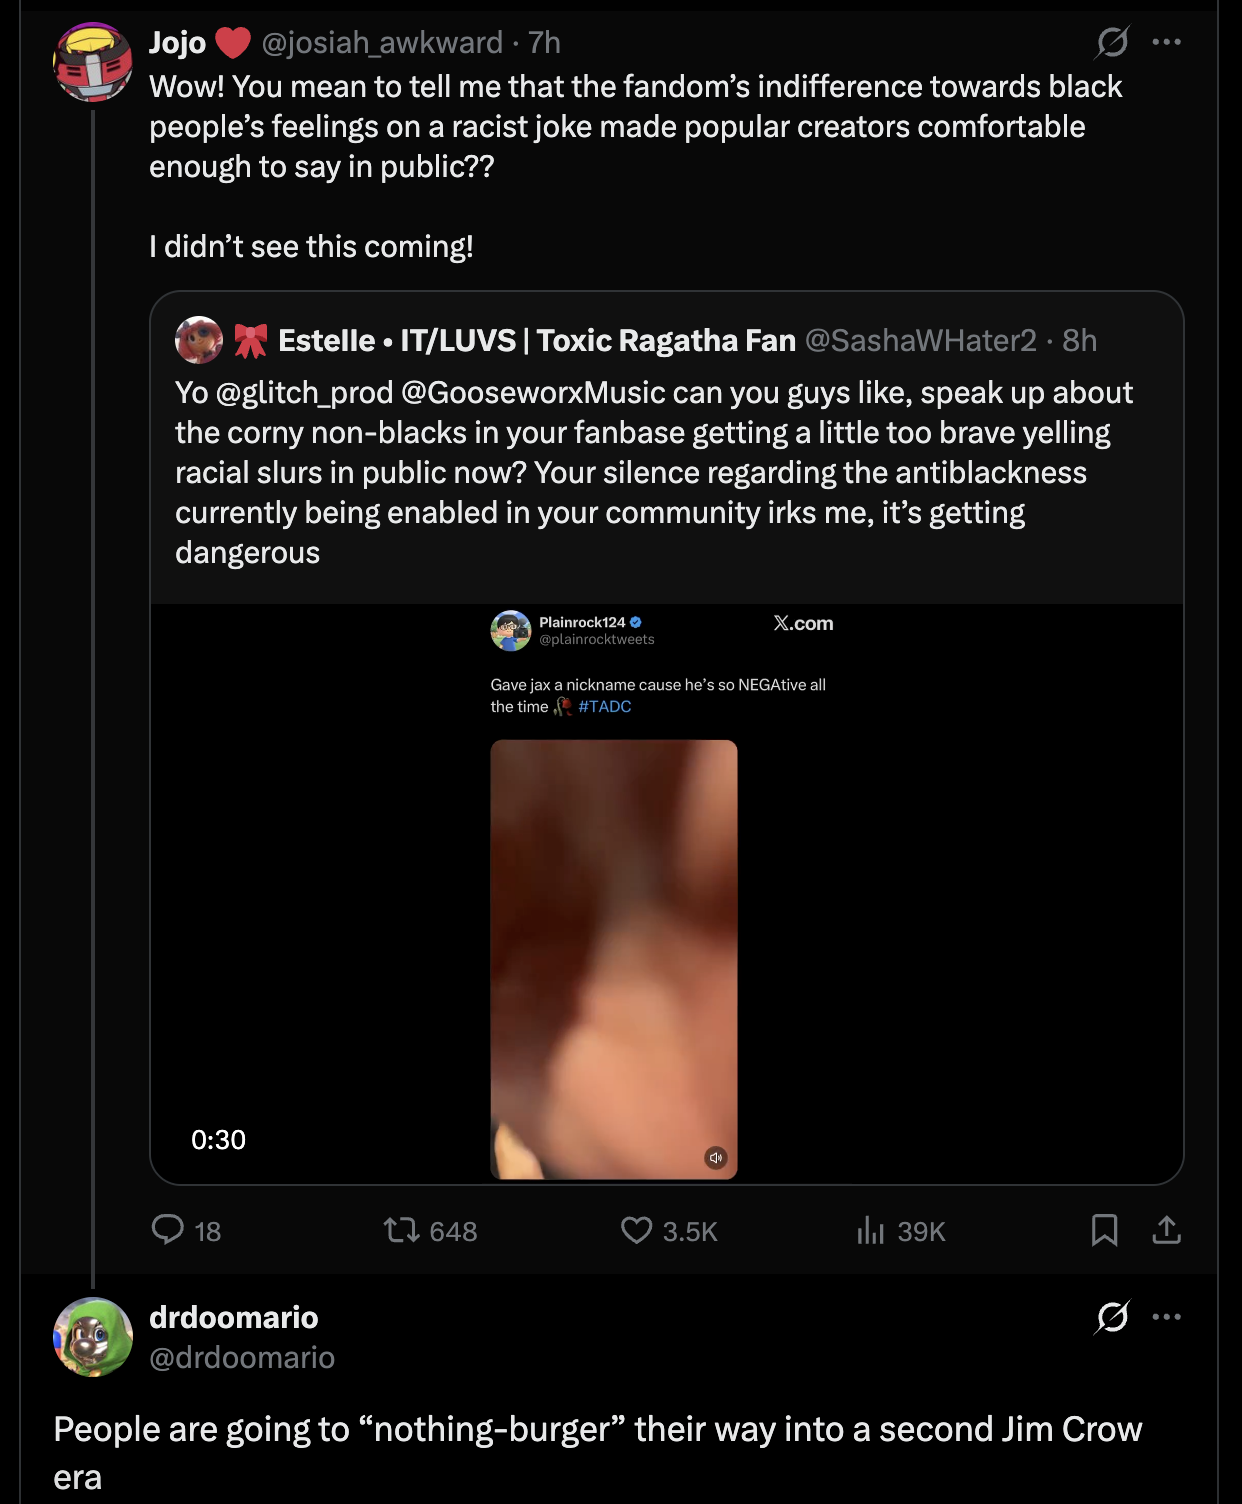Open the @josiah_awkward handle link
The width and height of the screenshot is (1242, 1504).
tap(382, 42)
